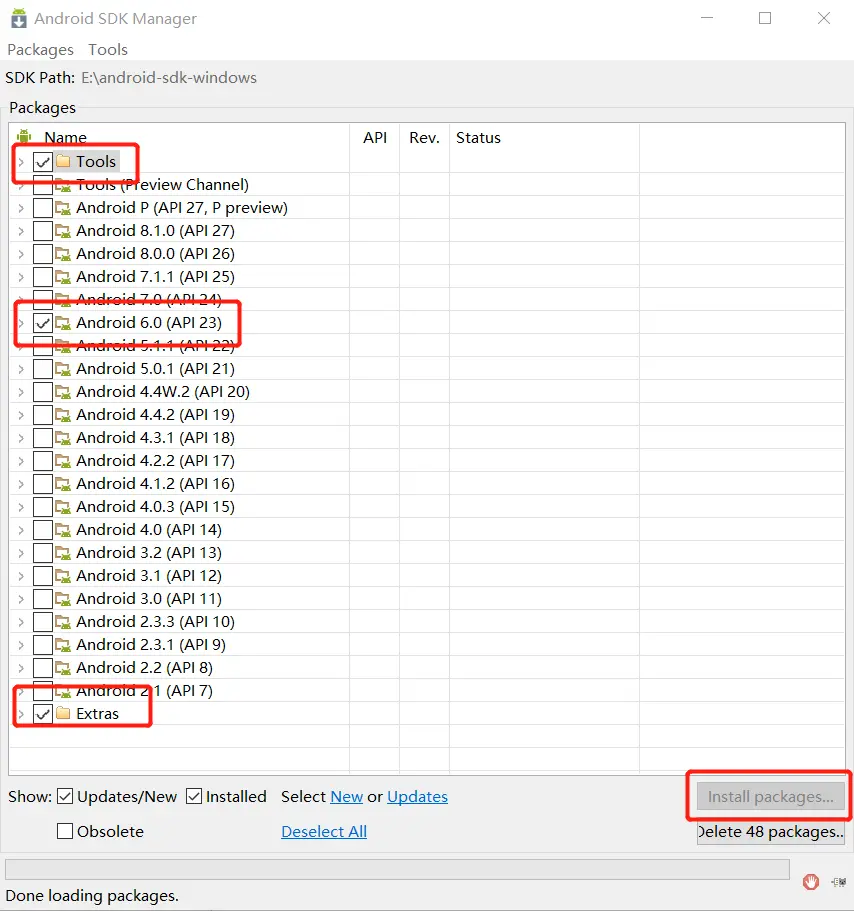The width and height of the screenshot is (854, 911).
Task: Uncheck the Tools package checkbox
Action: click(x=43, y=162)
